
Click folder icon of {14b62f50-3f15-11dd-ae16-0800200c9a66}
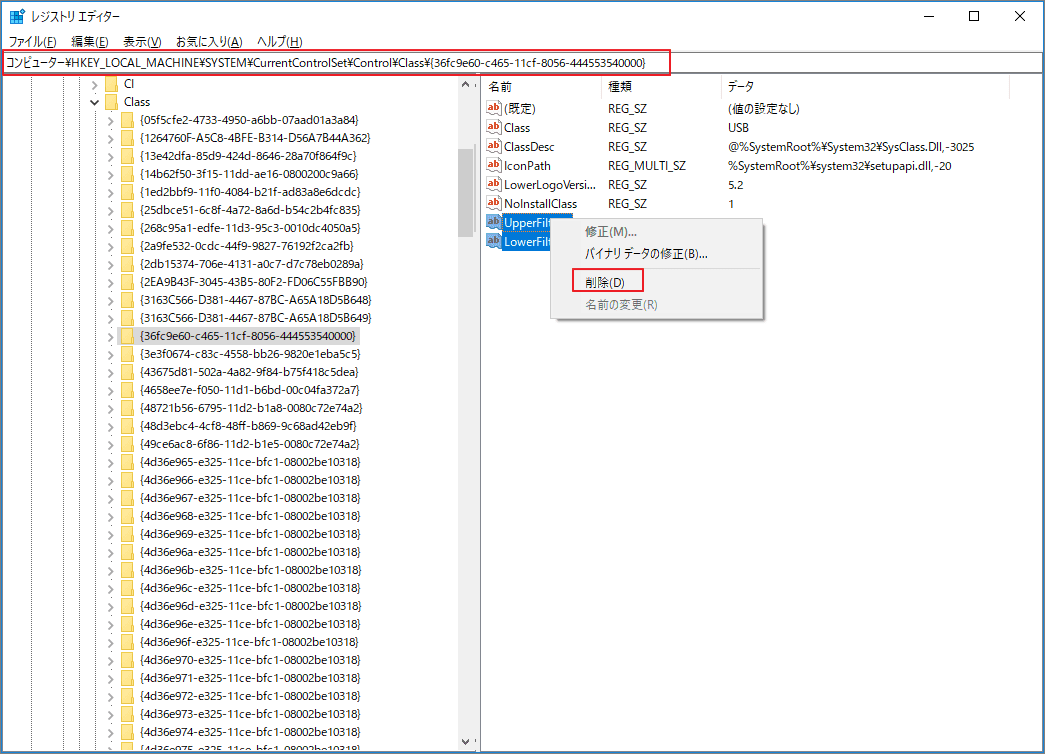pyautogui.click(x=127, y=174)
